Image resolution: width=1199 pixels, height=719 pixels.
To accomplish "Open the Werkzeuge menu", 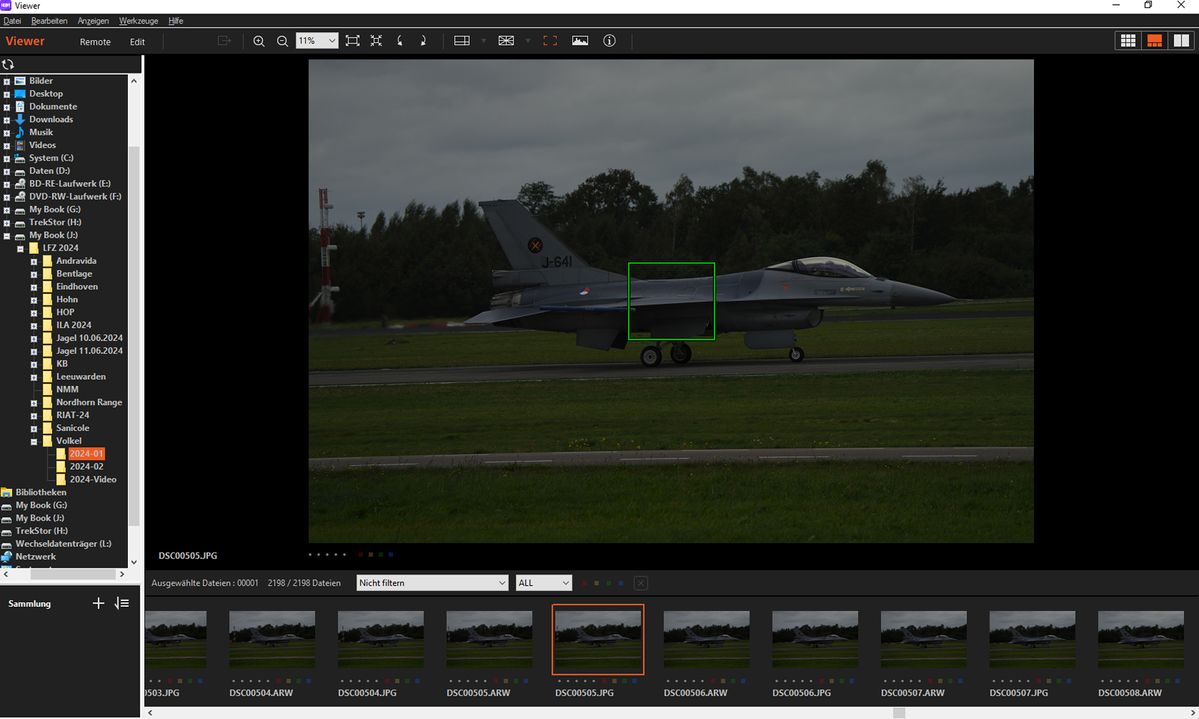I will (x=135, y=20).
